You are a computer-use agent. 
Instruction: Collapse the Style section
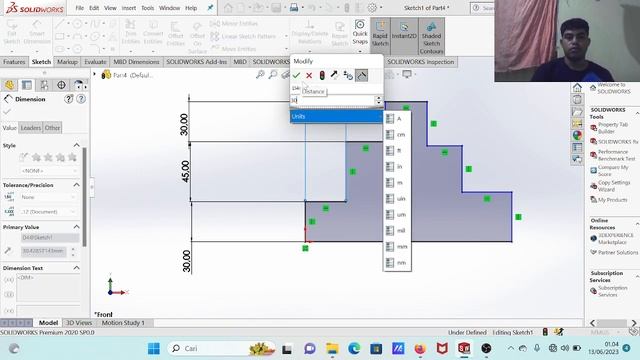click(77, 145)
